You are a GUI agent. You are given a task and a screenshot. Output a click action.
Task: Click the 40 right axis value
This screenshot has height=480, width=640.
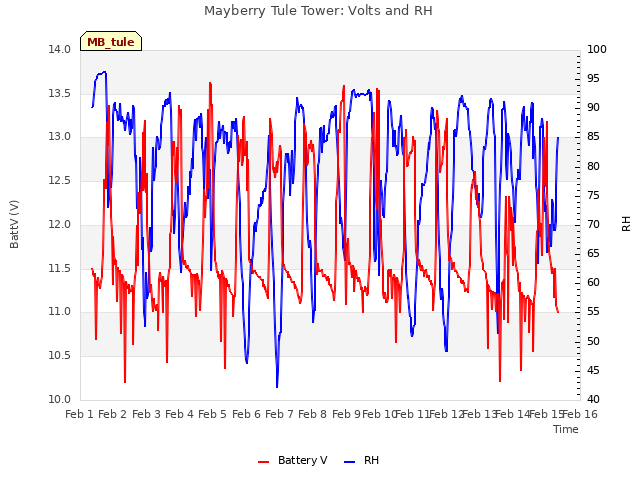(x=593, y=400)
